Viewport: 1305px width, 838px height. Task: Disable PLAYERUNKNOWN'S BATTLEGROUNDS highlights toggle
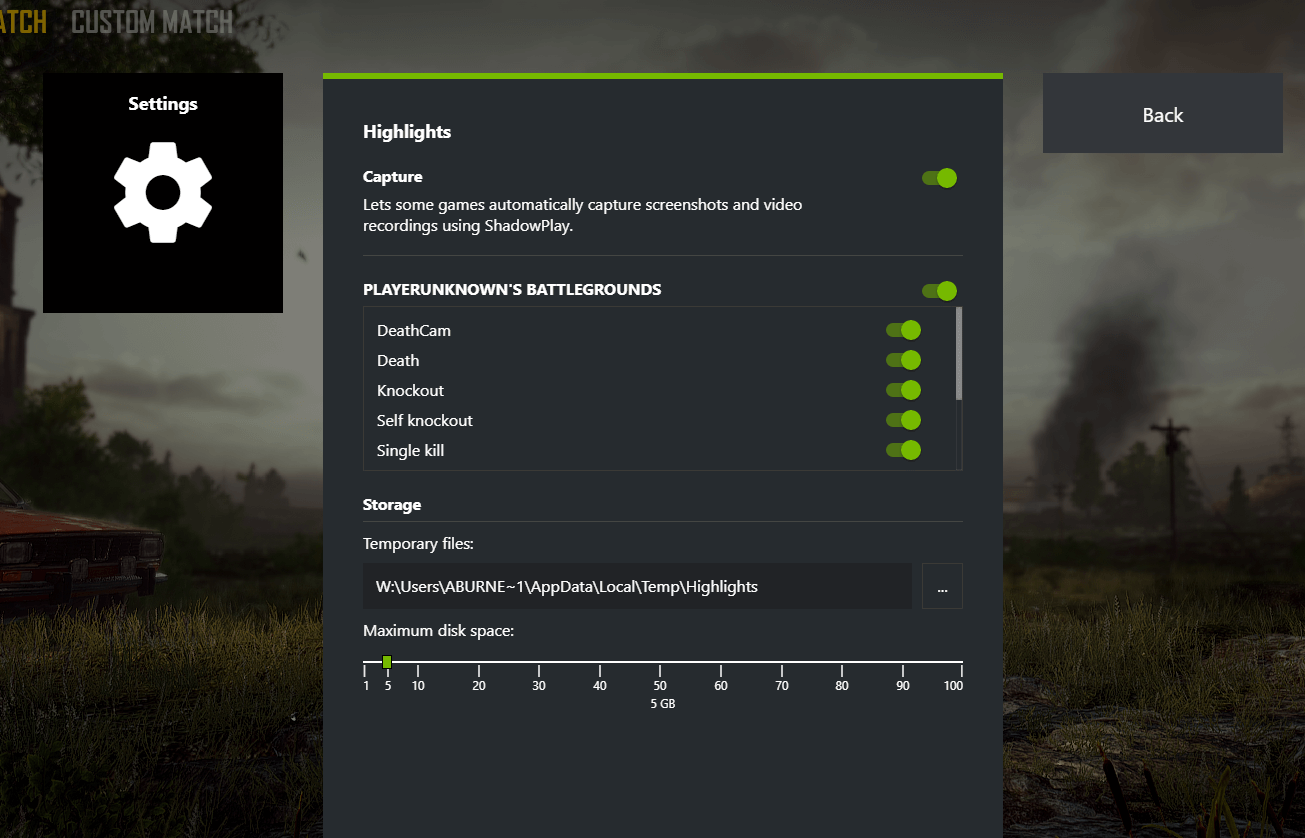940,291
